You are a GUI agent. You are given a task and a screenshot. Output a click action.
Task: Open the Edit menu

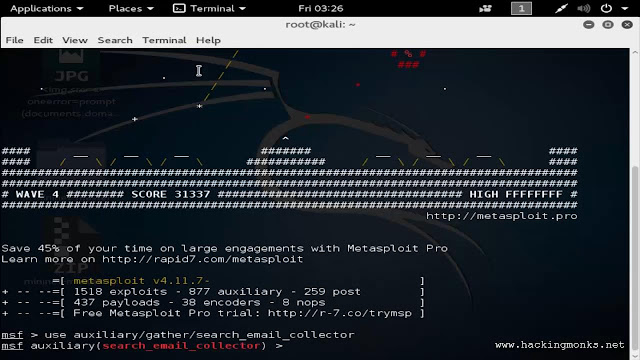point(43,40)
